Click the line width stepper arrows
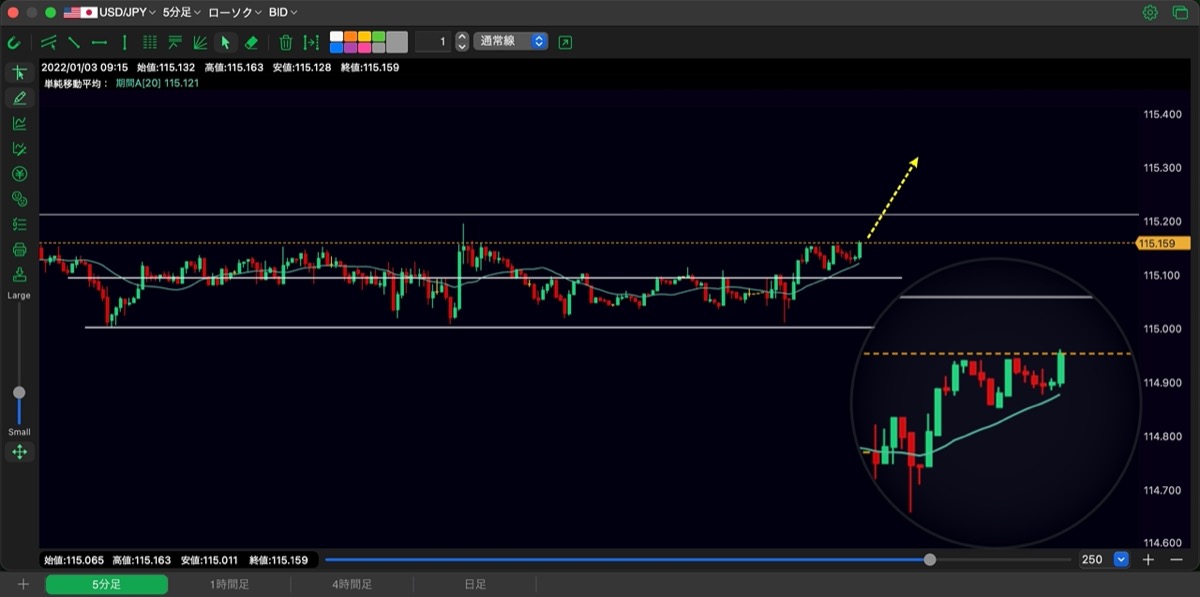Image resolution: width=1200 pixels, height=597 pixels. [x=461, y=42]
